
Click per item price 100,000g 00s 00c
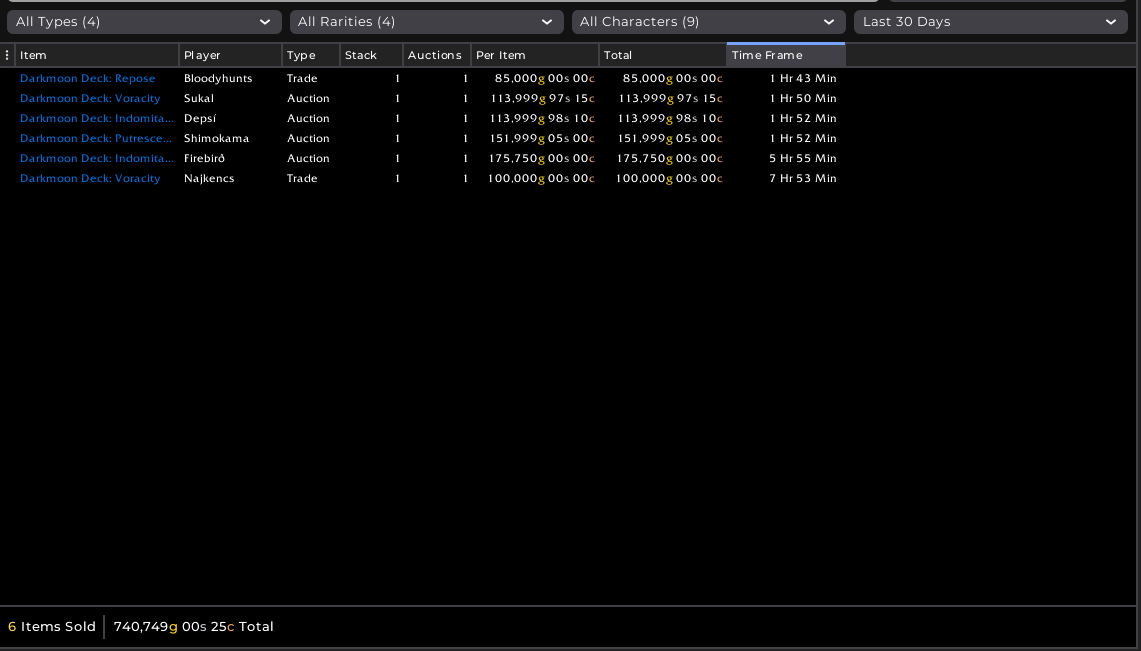tap(541, 178)
